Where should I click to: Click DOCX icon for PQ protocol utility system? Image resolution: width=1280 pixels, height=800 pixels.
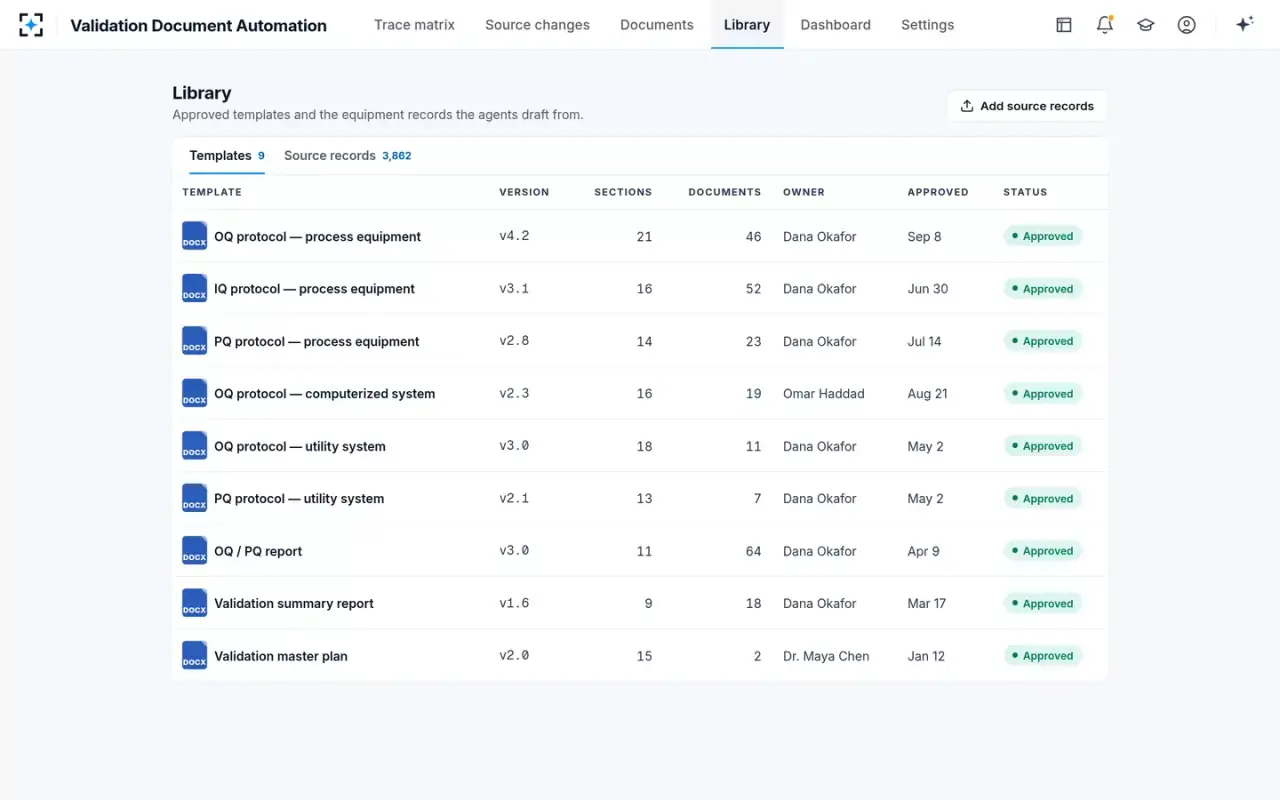pyautogui.click(x=194, y=498)
